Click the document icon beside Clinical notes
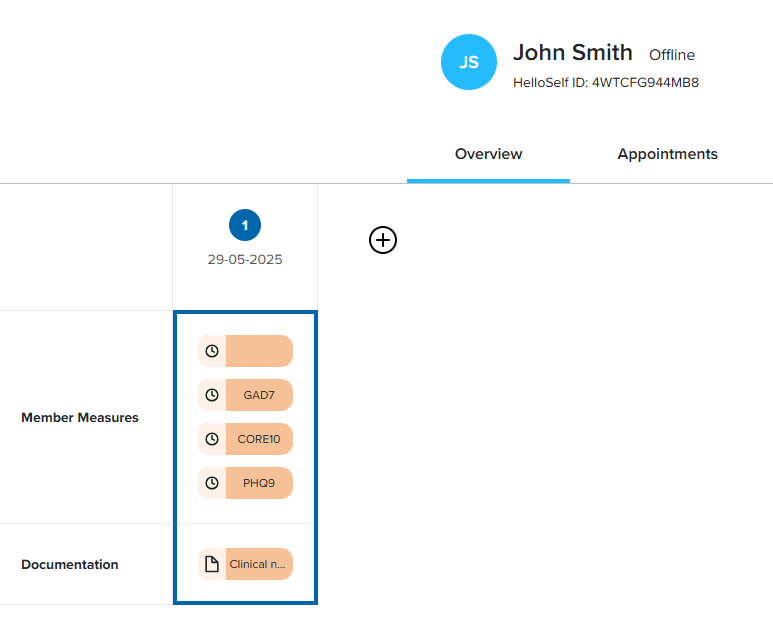The width and height of the screenshot is (773, 623). coord(212,564)
